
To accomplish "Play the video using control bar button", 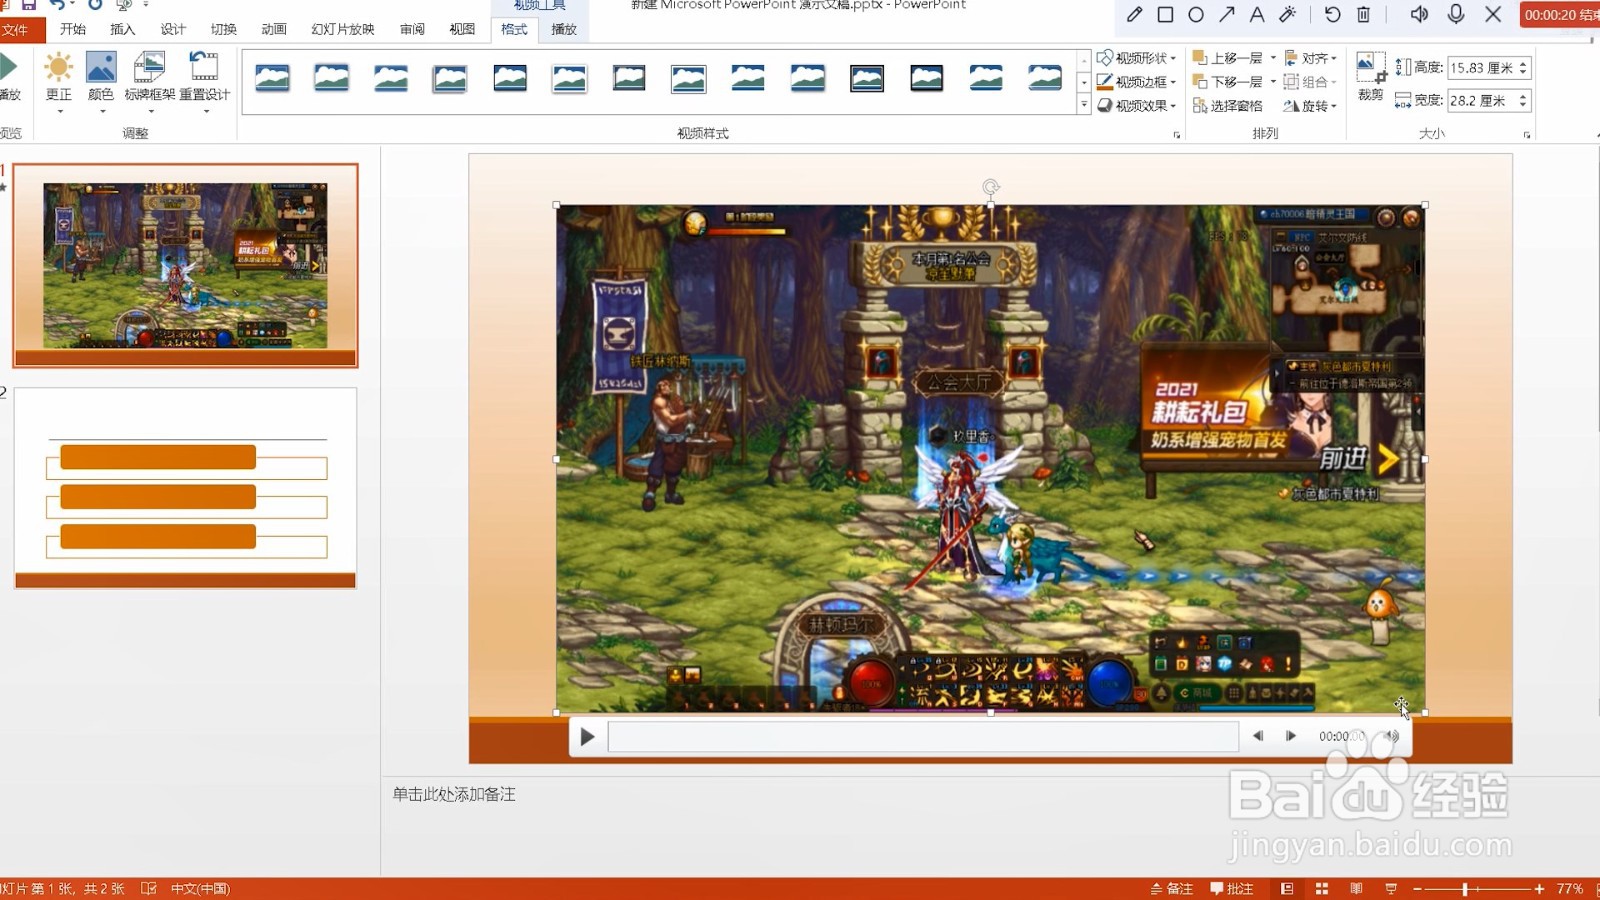I will tap(588, 737).
